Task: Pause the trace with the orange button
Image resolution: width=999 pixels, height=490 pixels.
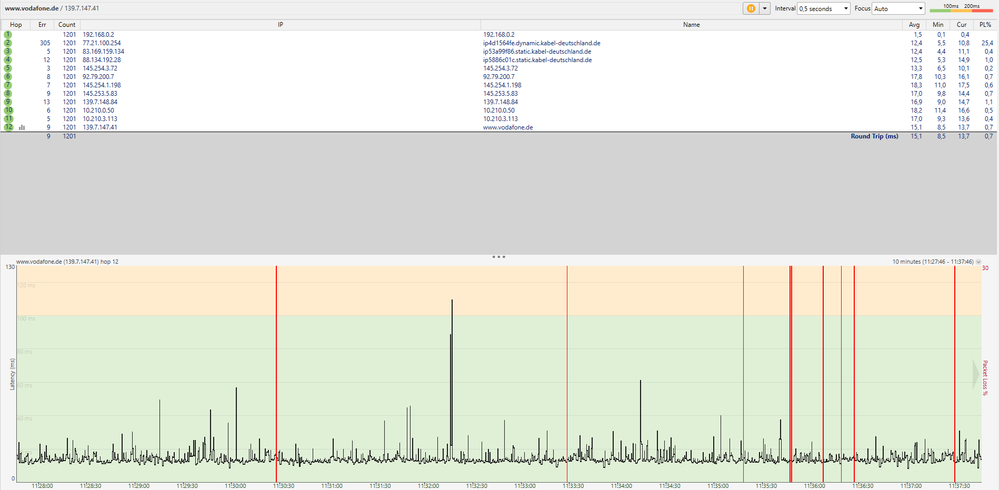Action: [750, 8]
